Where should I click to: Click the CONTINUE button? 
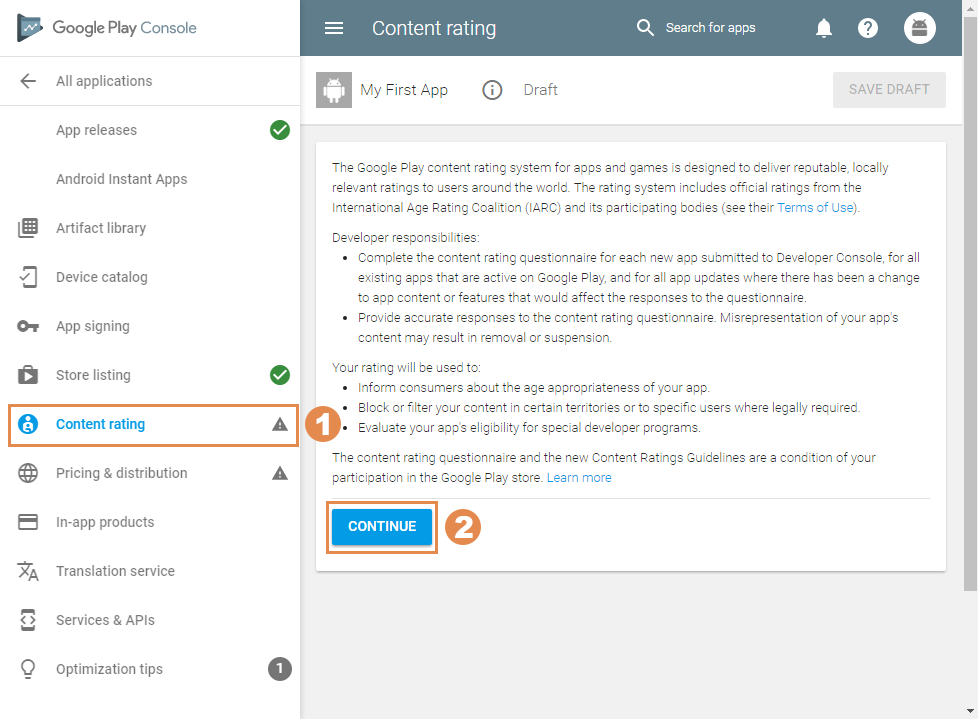click(x=382, y=527)
